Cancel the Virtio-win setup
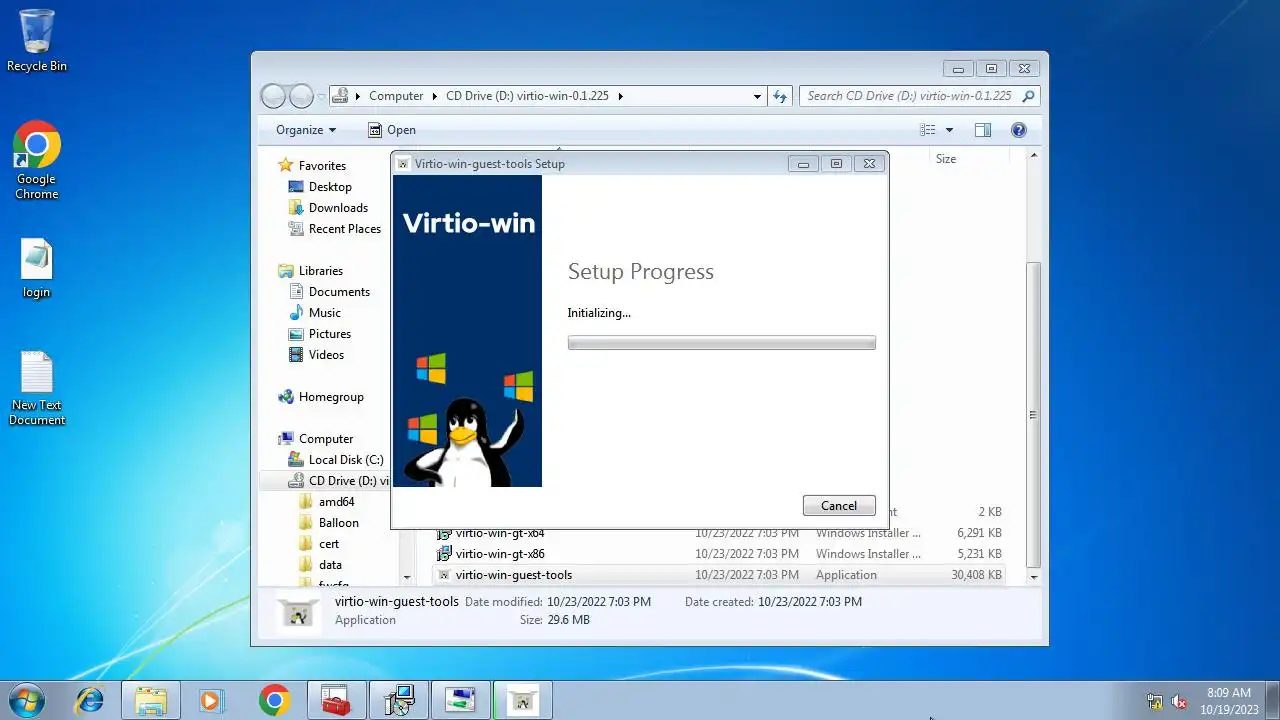The image size is (1280, 720). click(x=839, y=505)
